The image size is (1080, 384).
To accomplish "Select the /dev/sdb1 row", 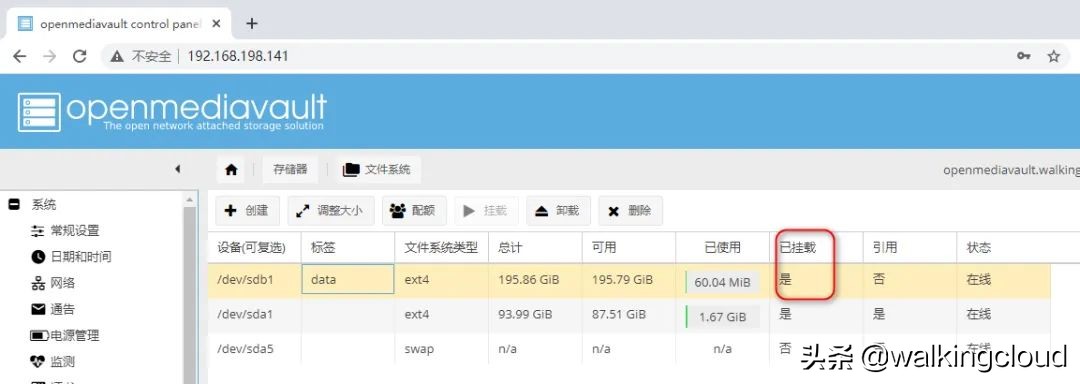I will coord(629,280).
